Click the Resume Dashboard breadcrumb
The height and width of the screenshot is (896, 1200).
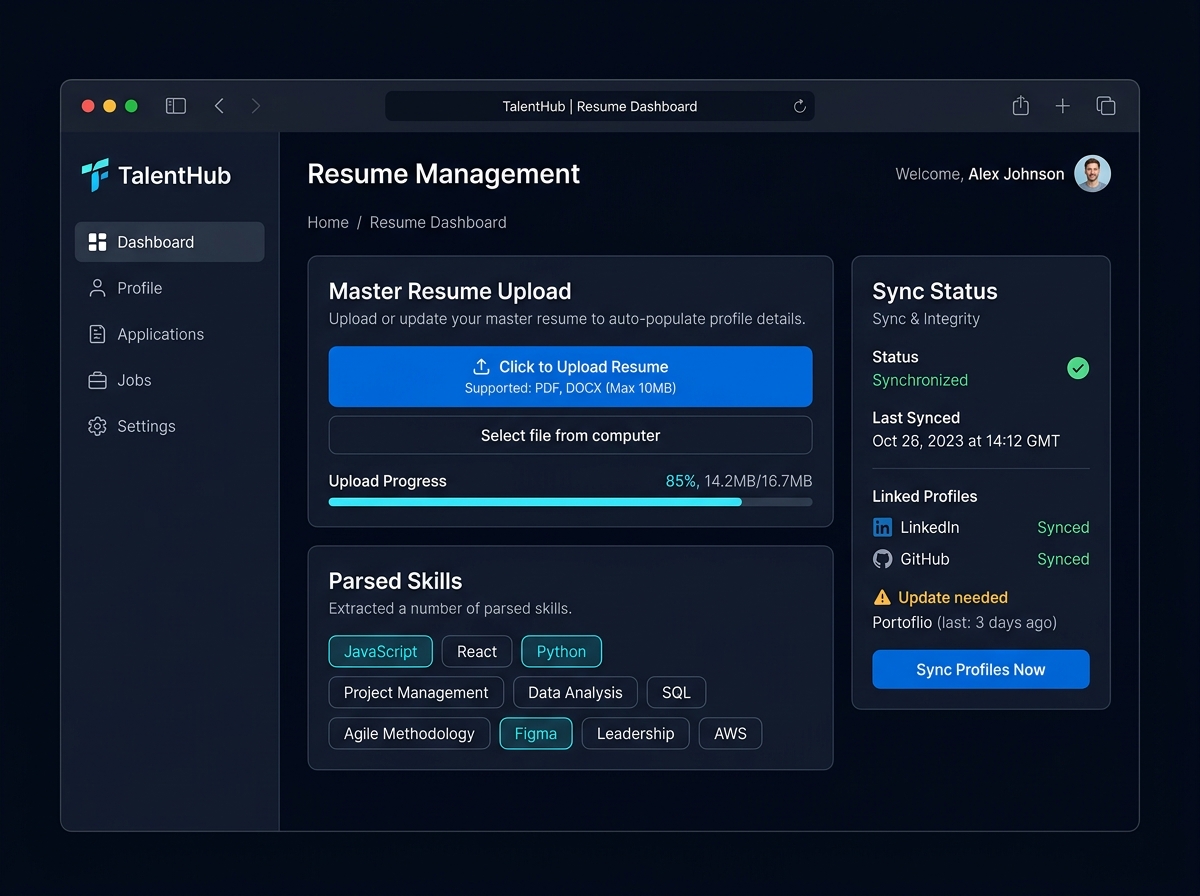(438, 222)
